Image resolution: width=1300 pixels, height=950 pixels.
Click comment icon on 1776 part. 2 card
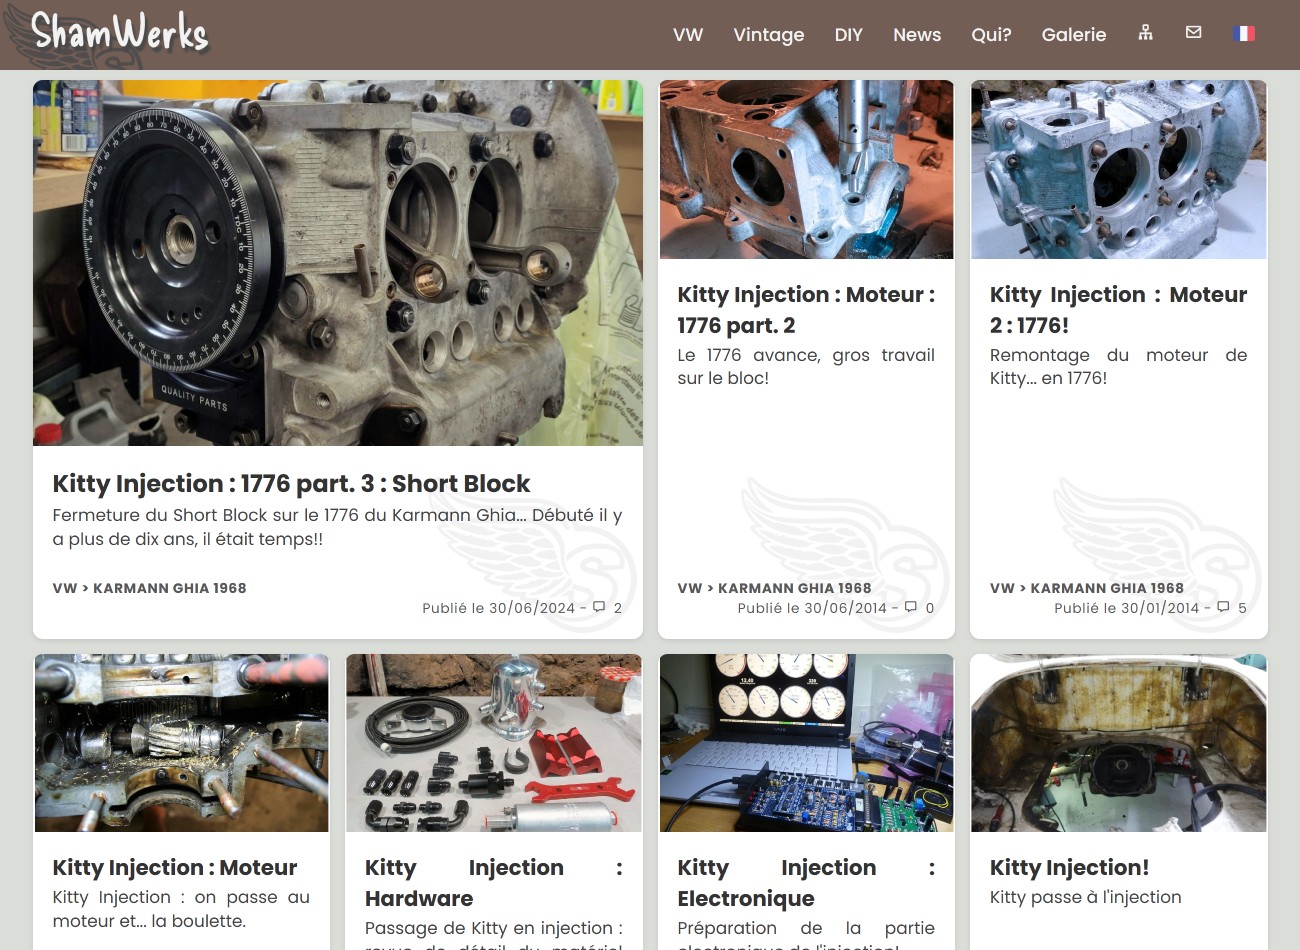tap(911, 607)
